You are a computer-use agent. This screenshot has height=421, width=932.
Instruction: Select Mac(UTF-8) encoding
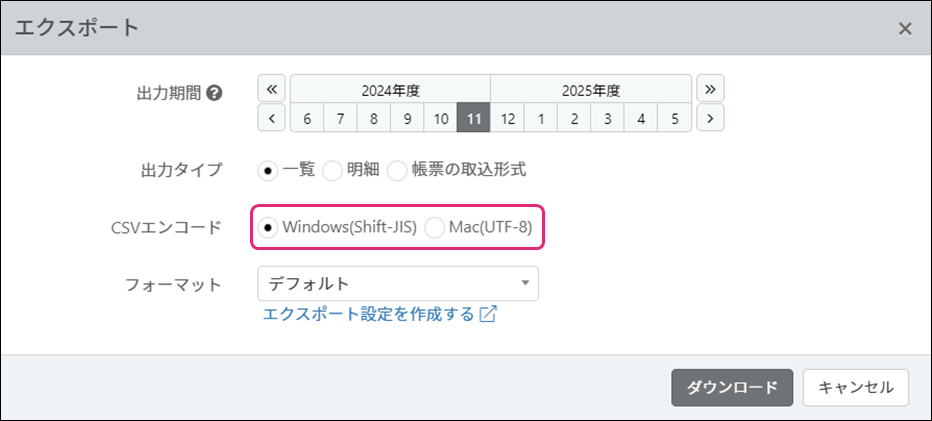(434, 227)
